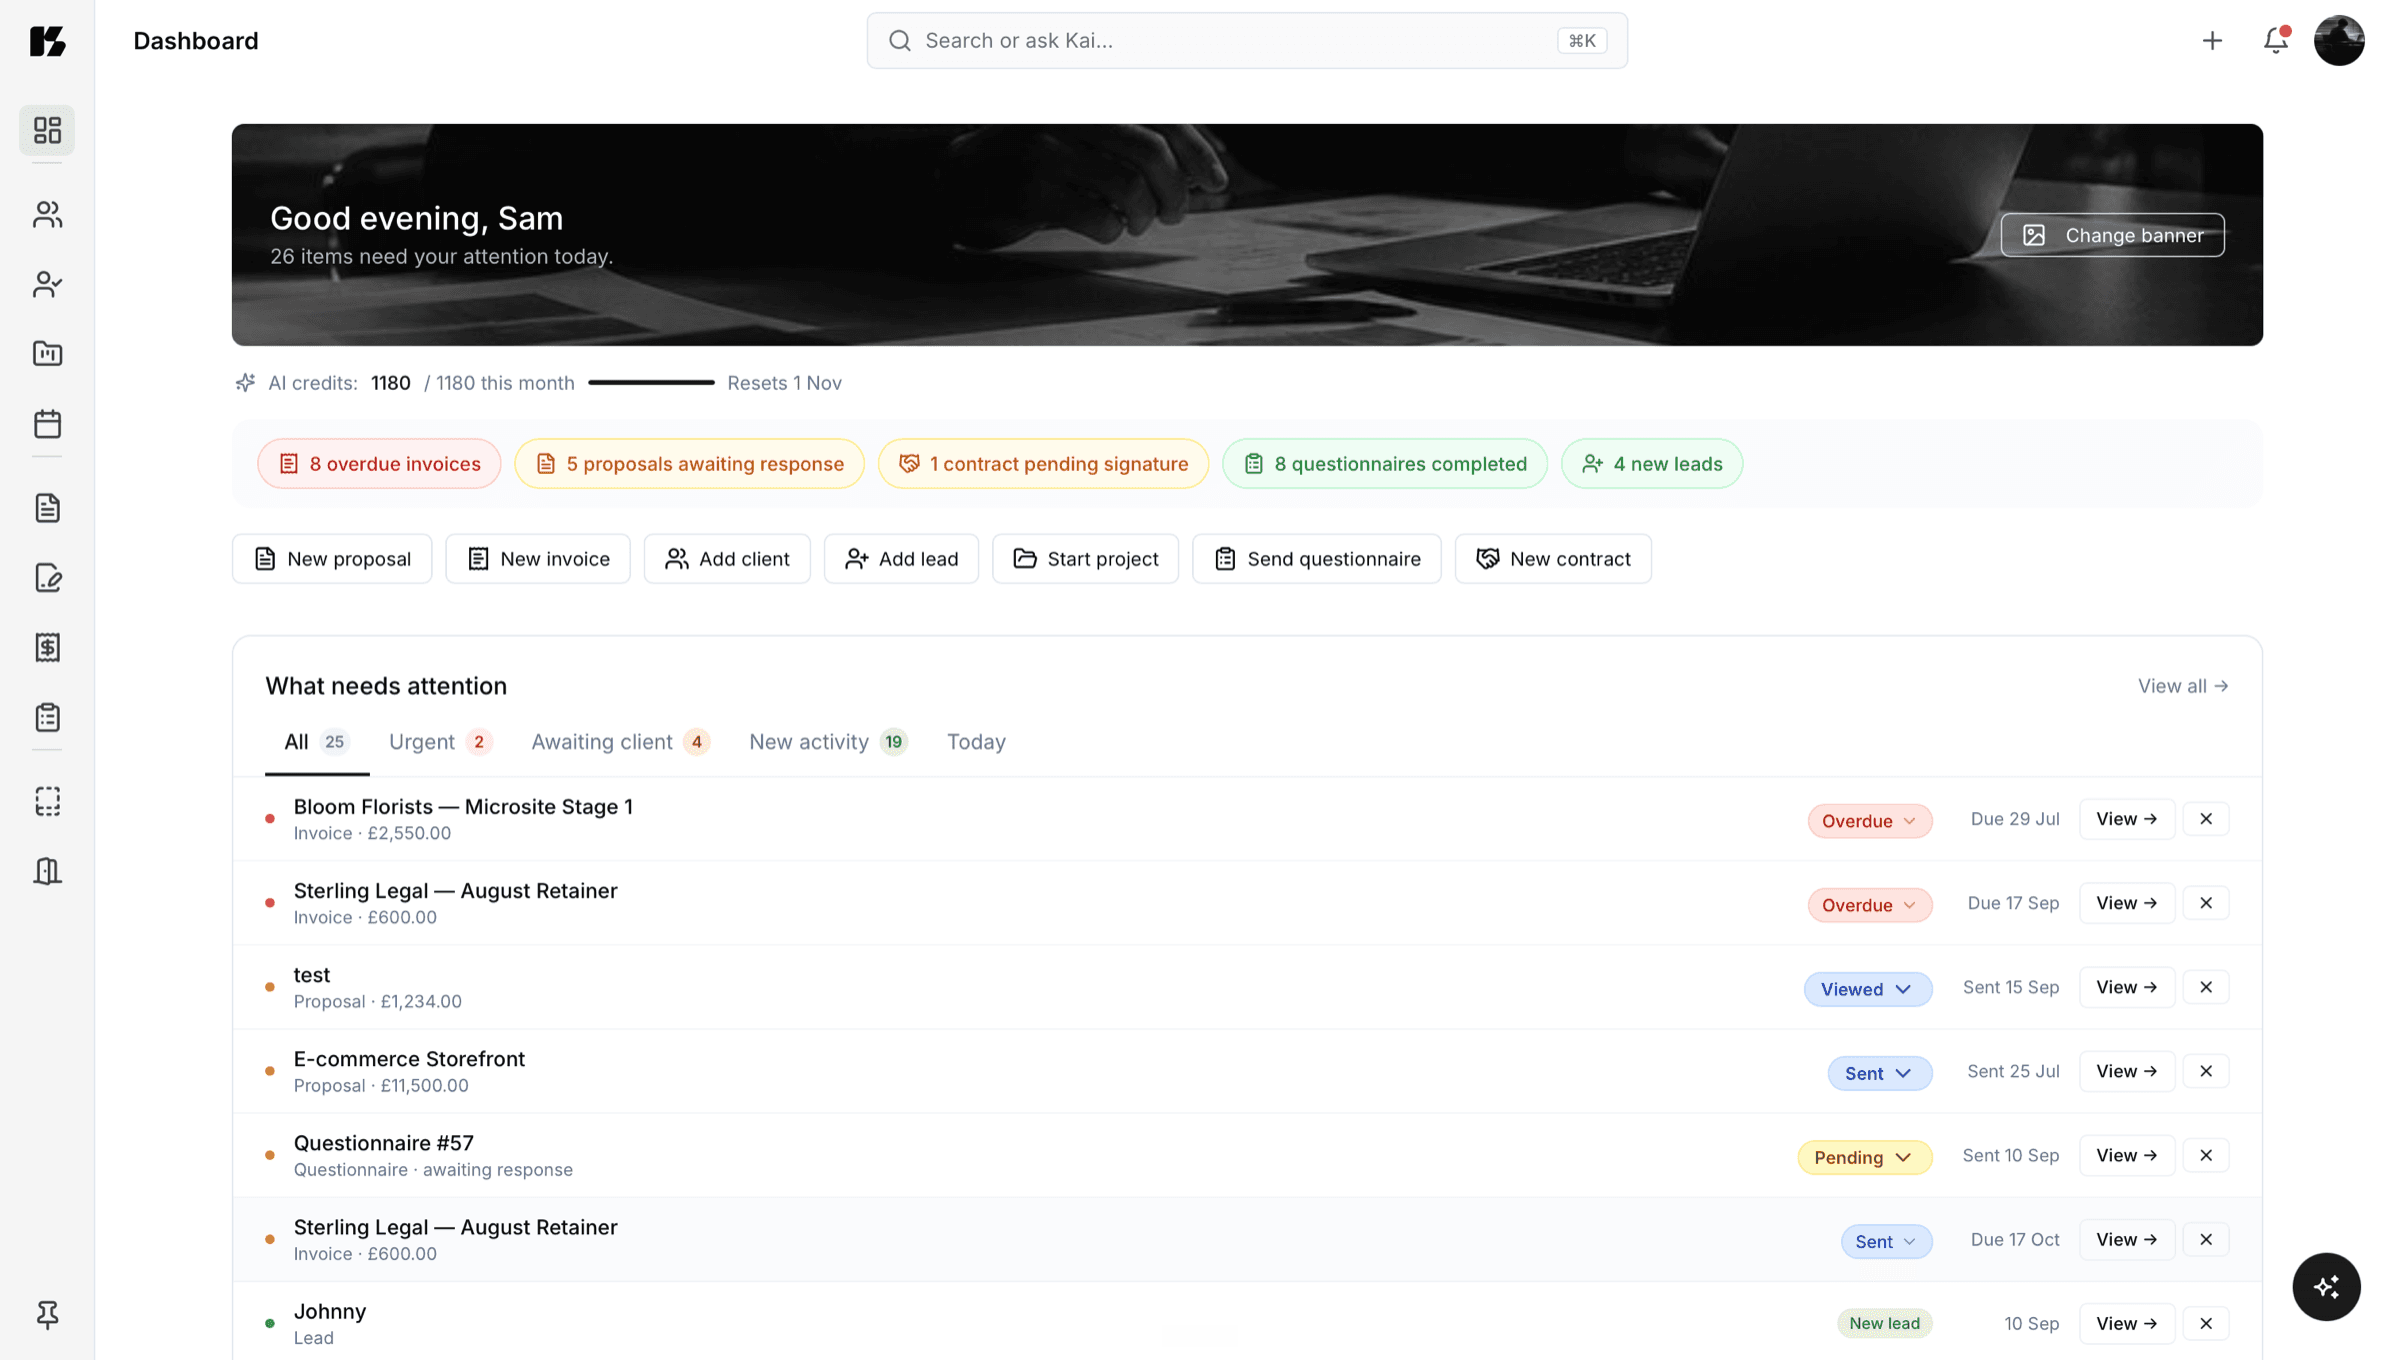Focus the Search or ask Kai field
The height and width of the screenshot is (1360, 2400).
[x=1246, y=40]
